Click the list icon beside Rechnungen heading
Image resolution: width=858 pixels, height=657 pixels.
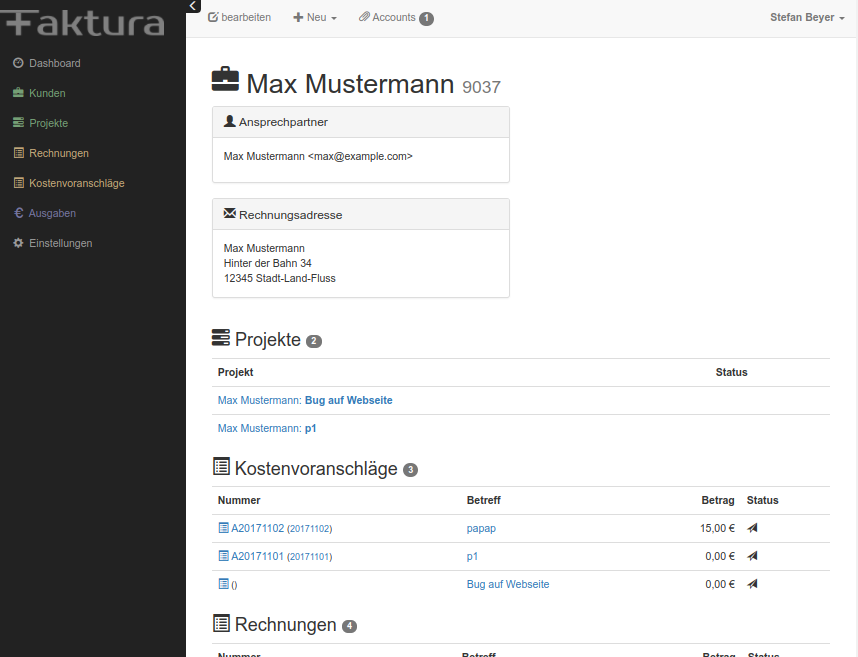[221, 623]
